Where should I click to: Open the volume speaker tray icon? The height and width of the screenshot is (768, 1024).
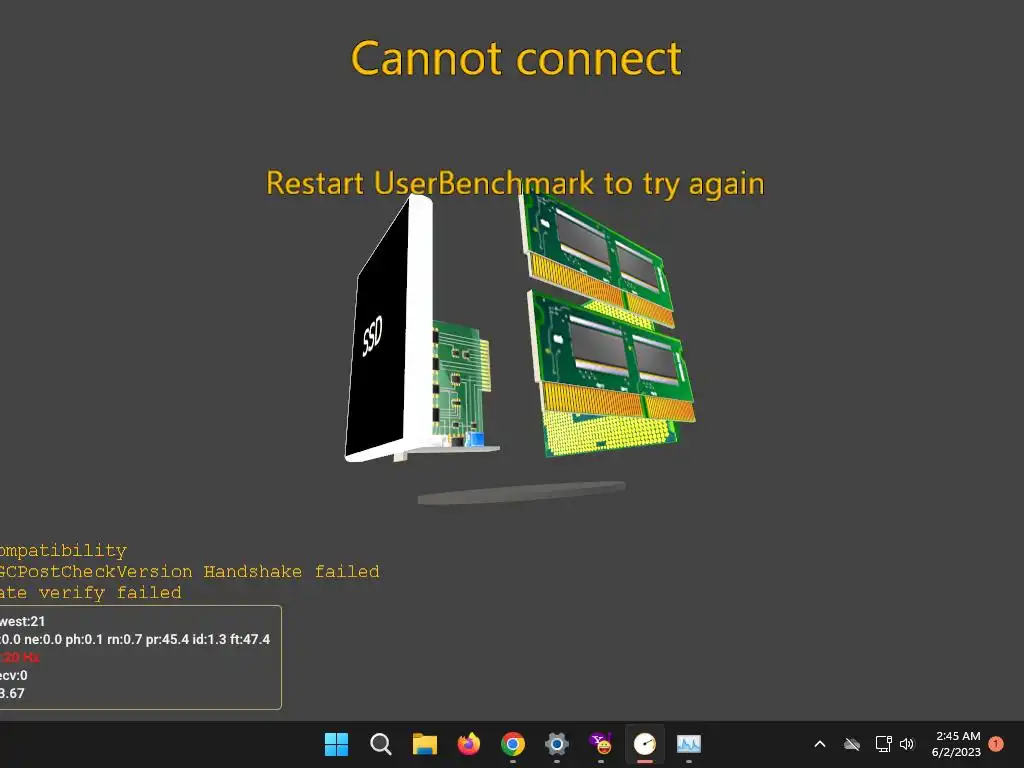(907, 744)
